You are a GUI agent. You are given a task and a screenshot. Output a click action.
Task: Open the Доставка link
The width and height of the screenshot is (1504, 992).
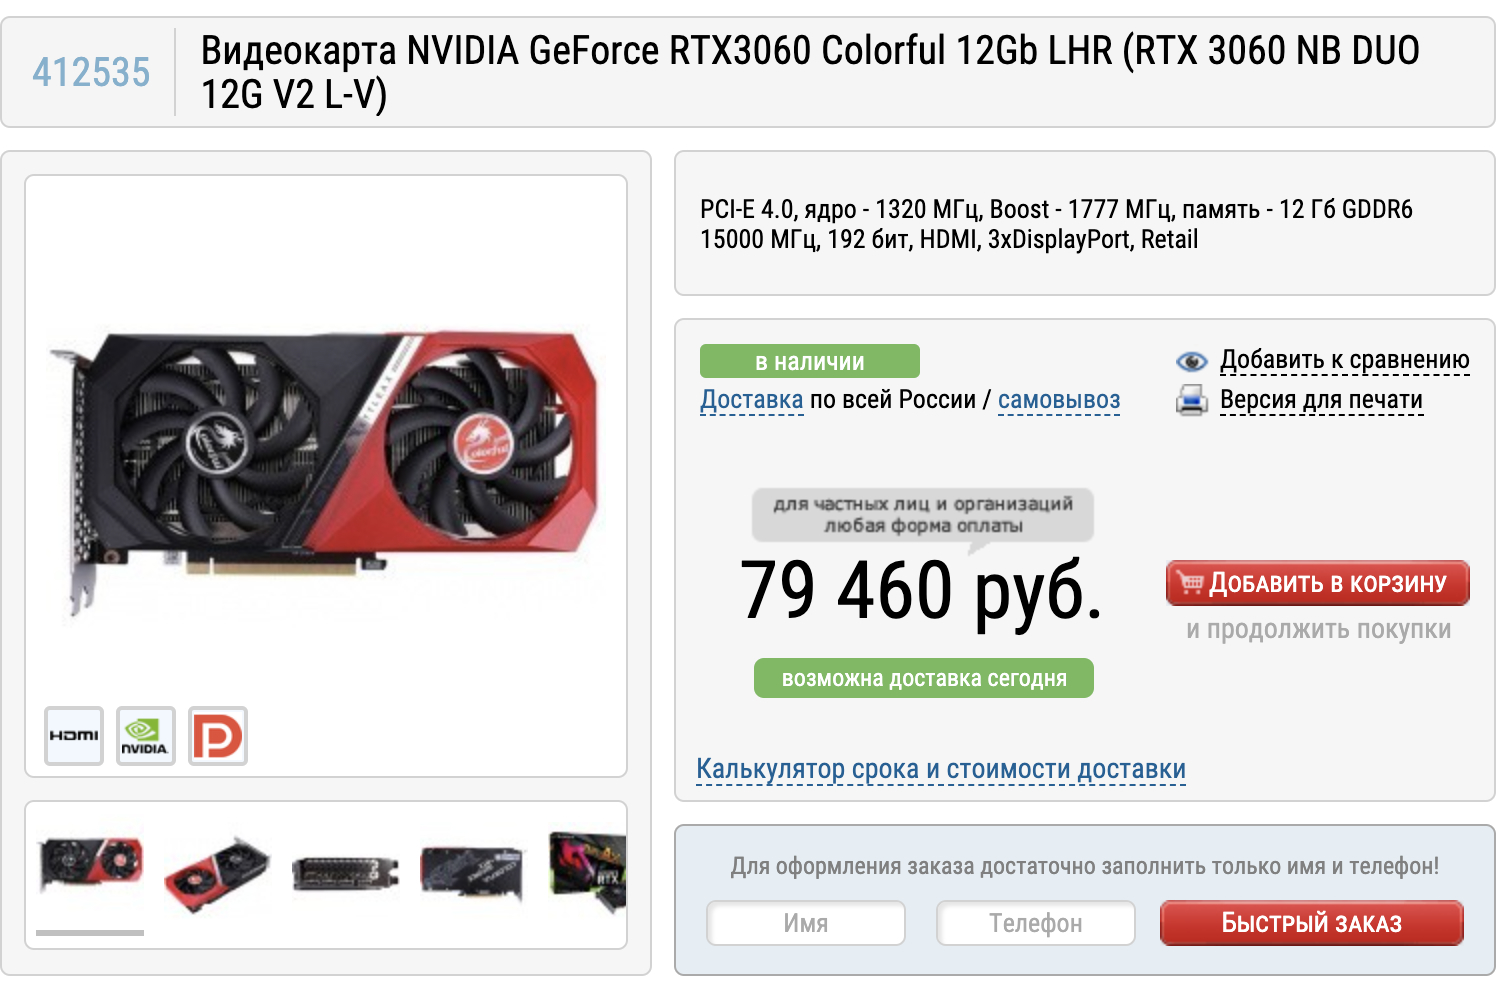tap(752, 400)
